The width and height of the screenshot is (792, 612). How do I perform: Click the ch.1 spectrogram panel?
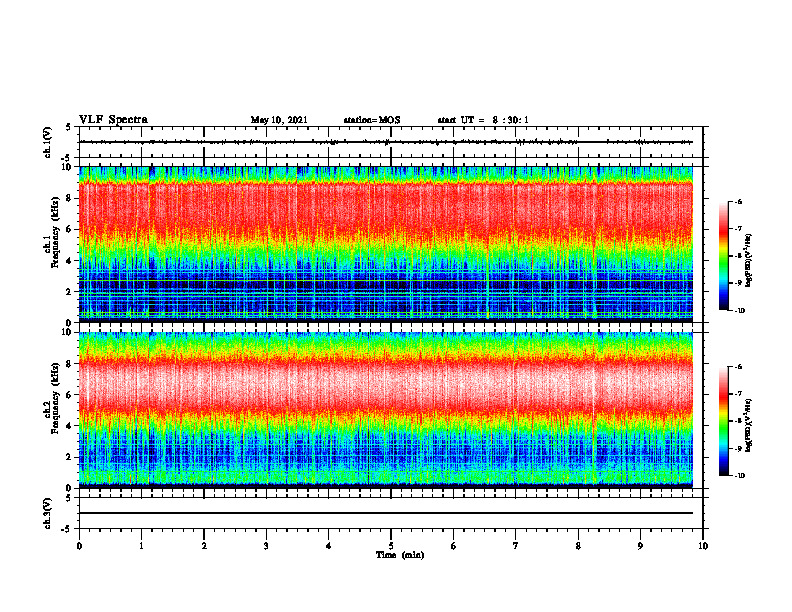pyautogui.click(x=385, y=244)
